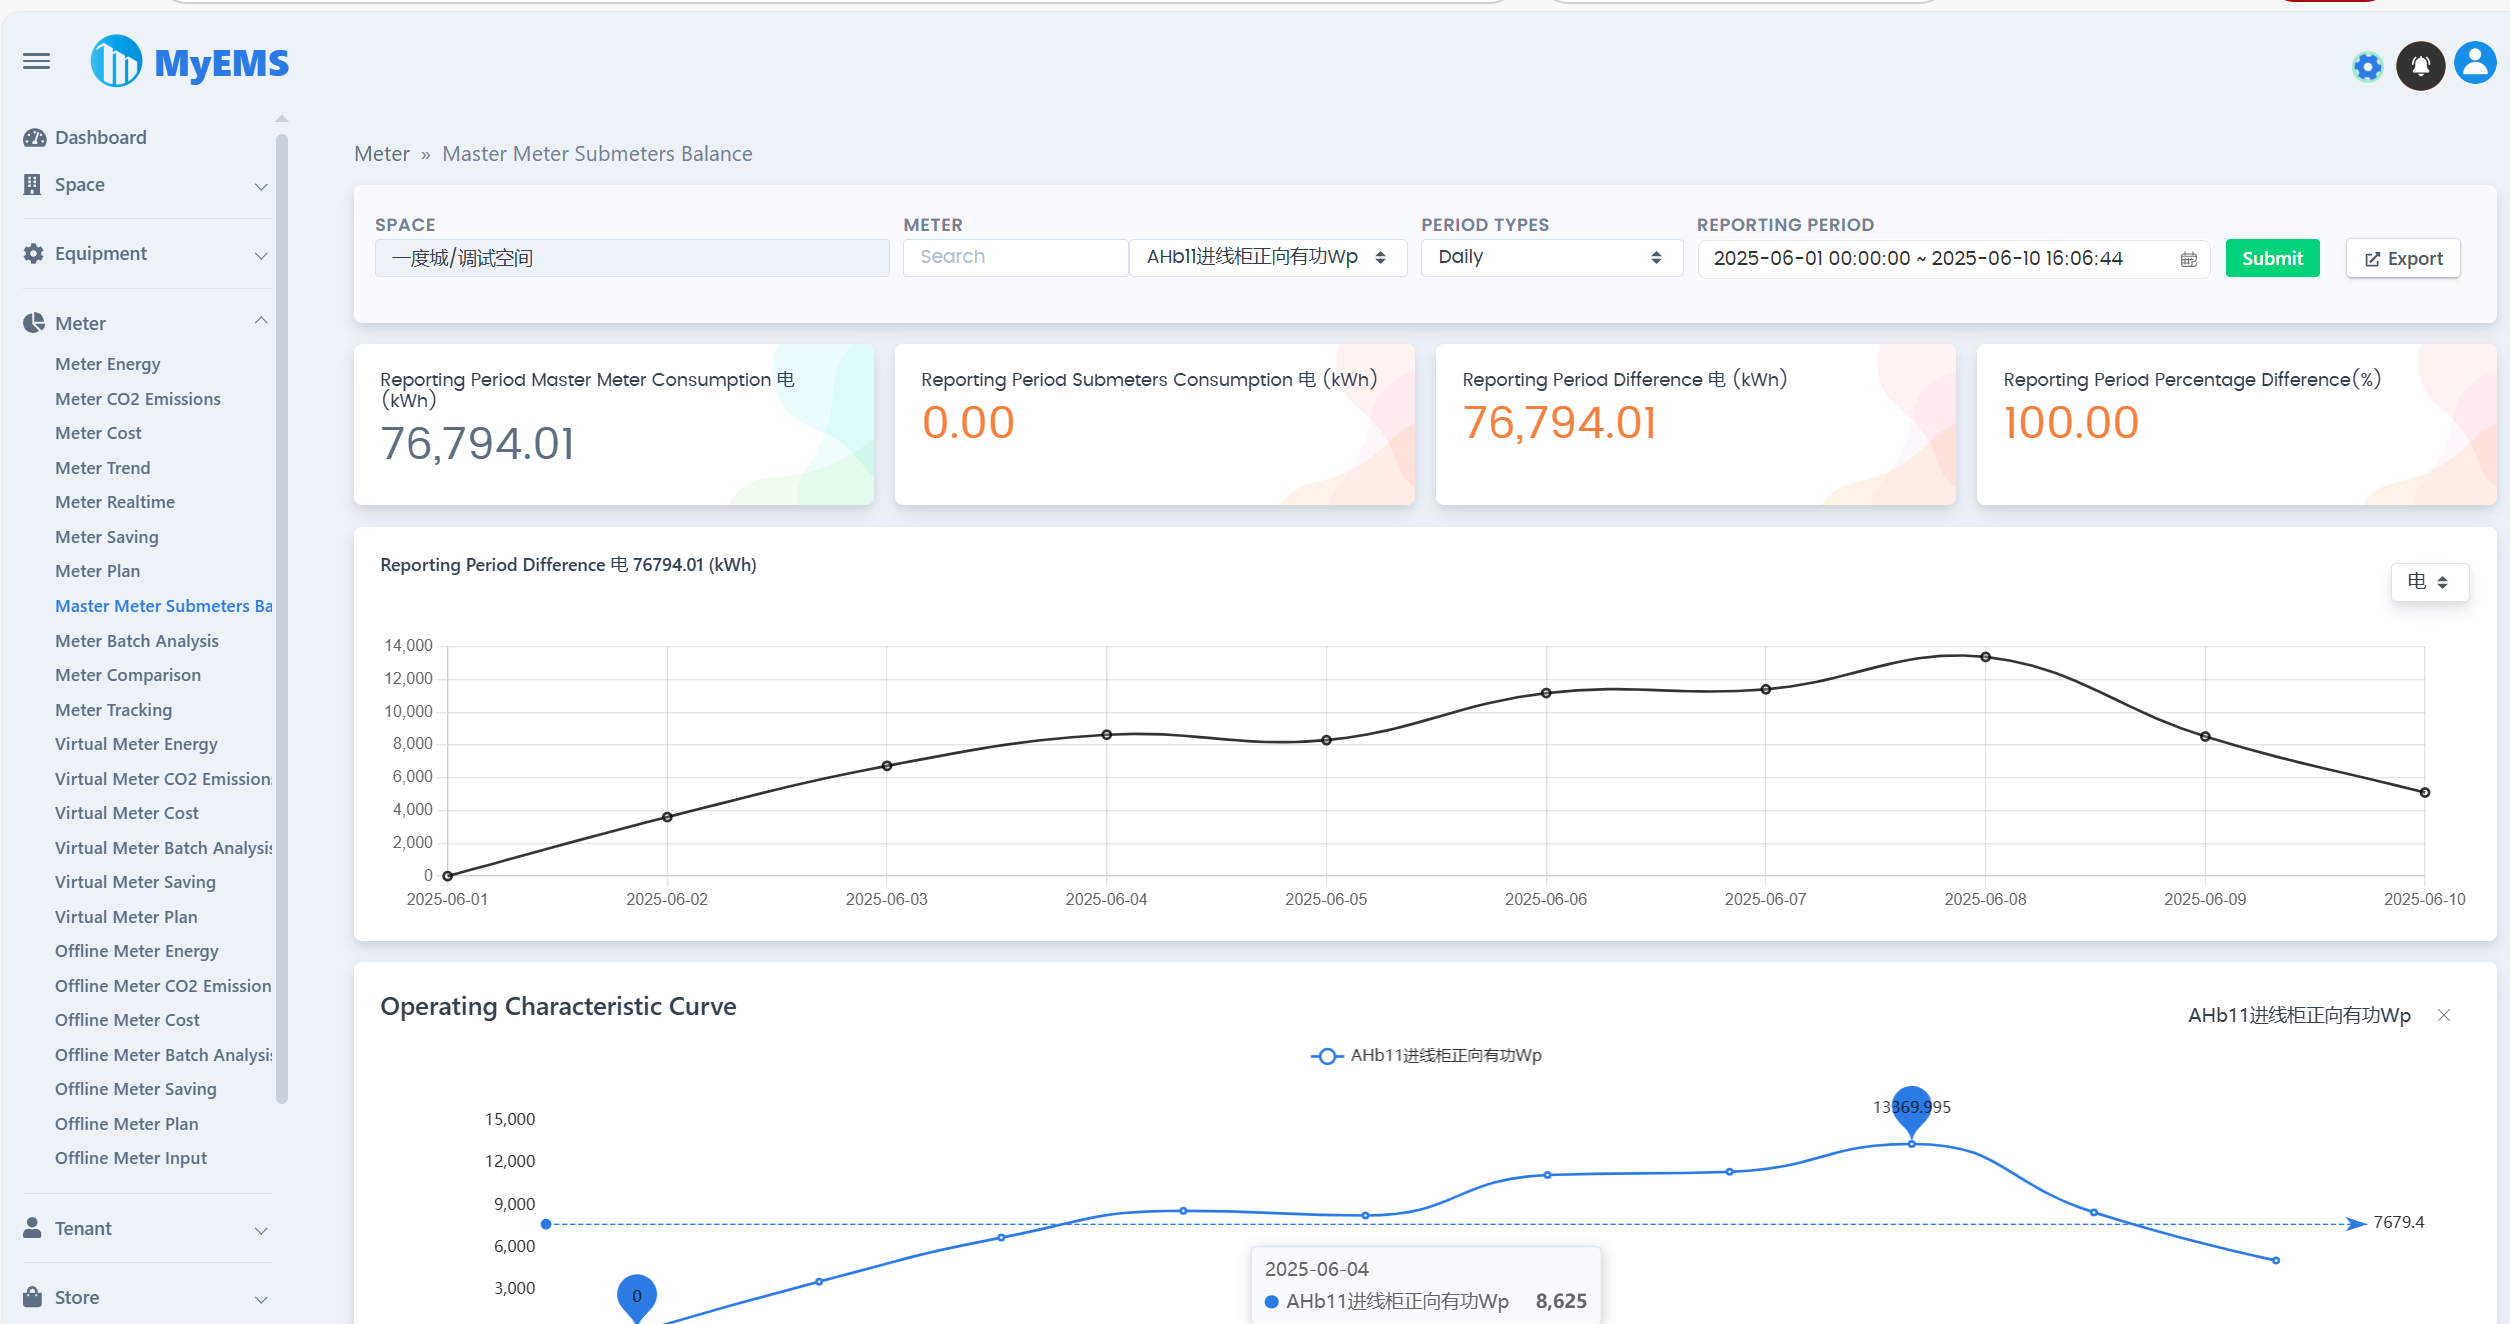2510x1324 pixels.
Task: Open the settings gear icon
Action: pos(2367,67)
